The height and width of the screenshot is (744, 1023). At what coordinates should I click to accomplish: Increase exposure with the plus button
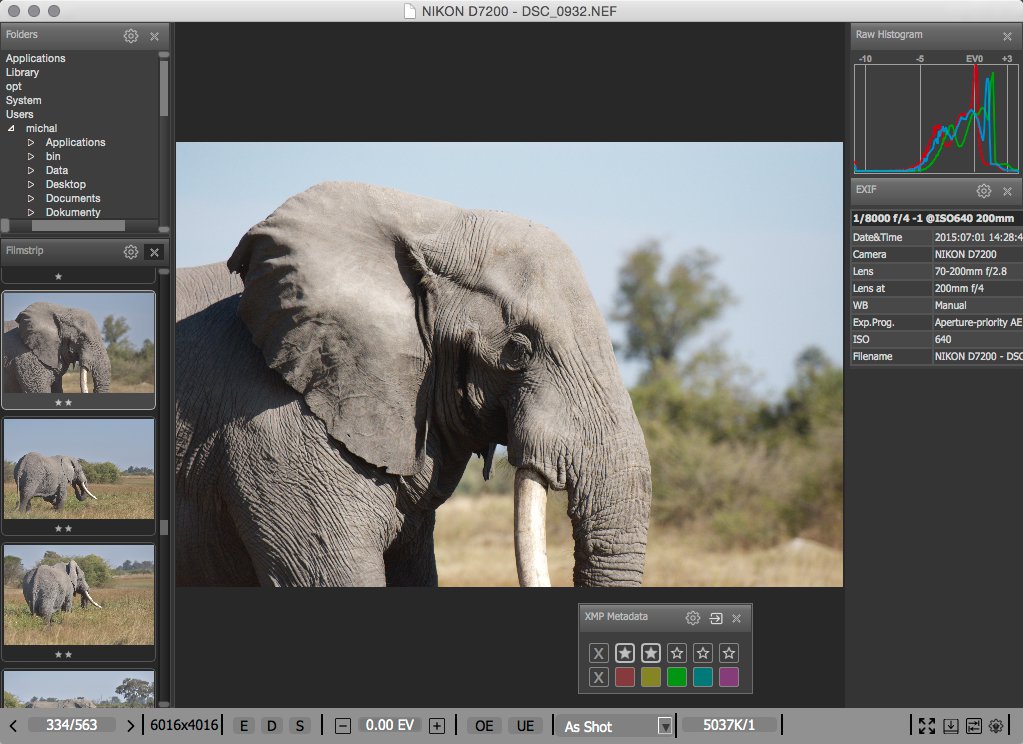pyautogui.click(x=437, y=726)
